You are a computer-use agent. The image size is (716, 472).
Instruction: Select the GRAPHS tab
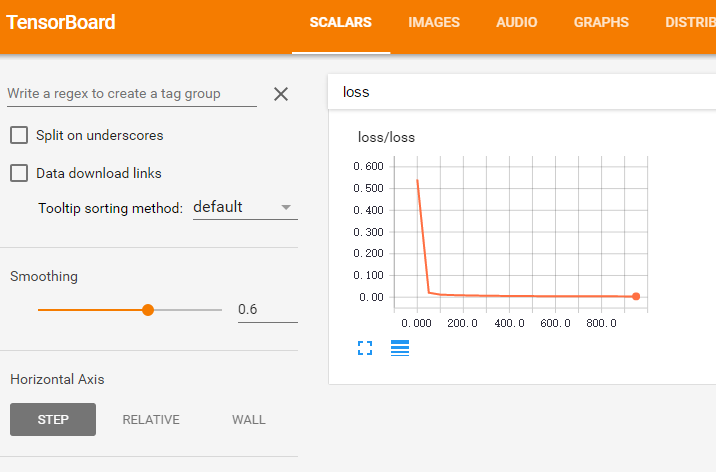click(601, 22)
